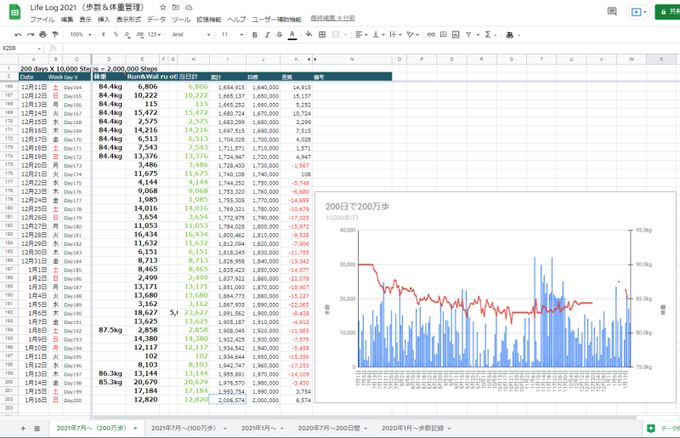680x438 pixels.
Task: Insert a comment from the toolbar
Action: [443, 34]
